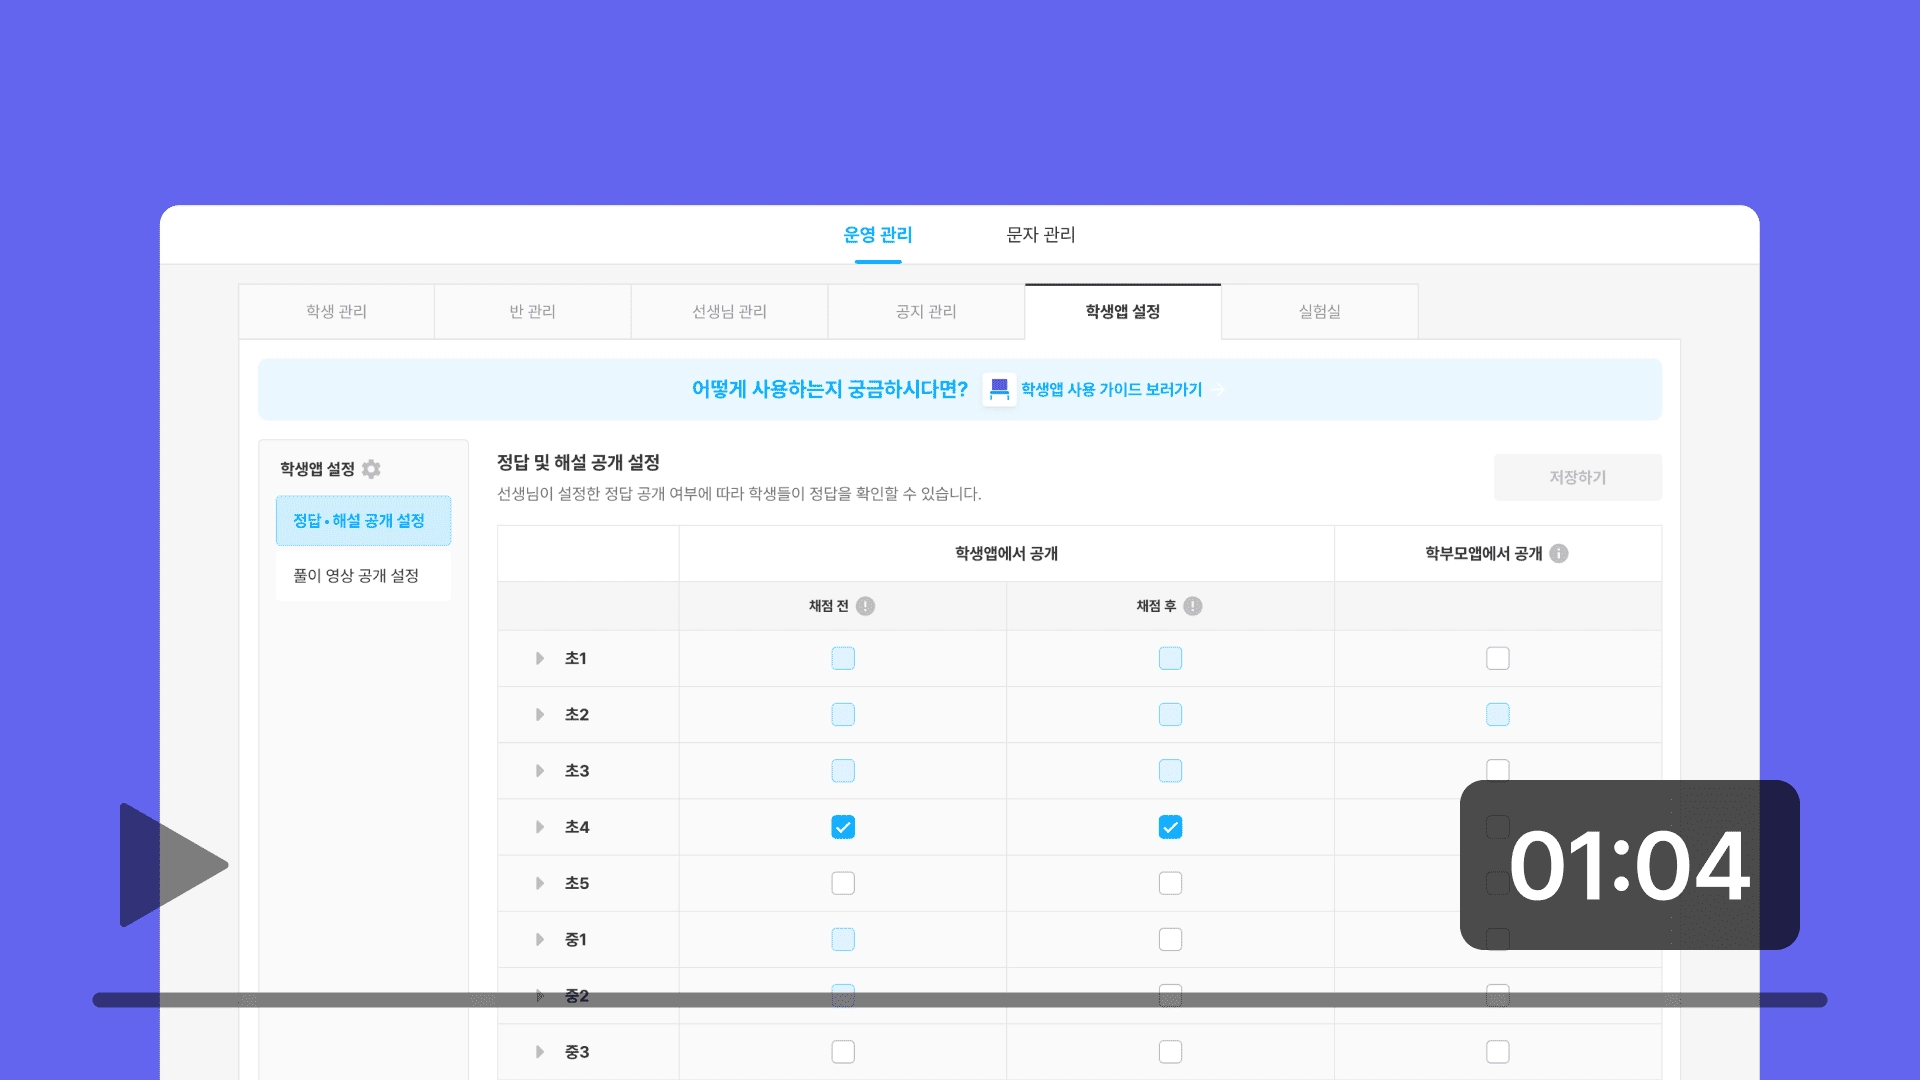Check 초5 채점 전 checkbox

[843, 883]
